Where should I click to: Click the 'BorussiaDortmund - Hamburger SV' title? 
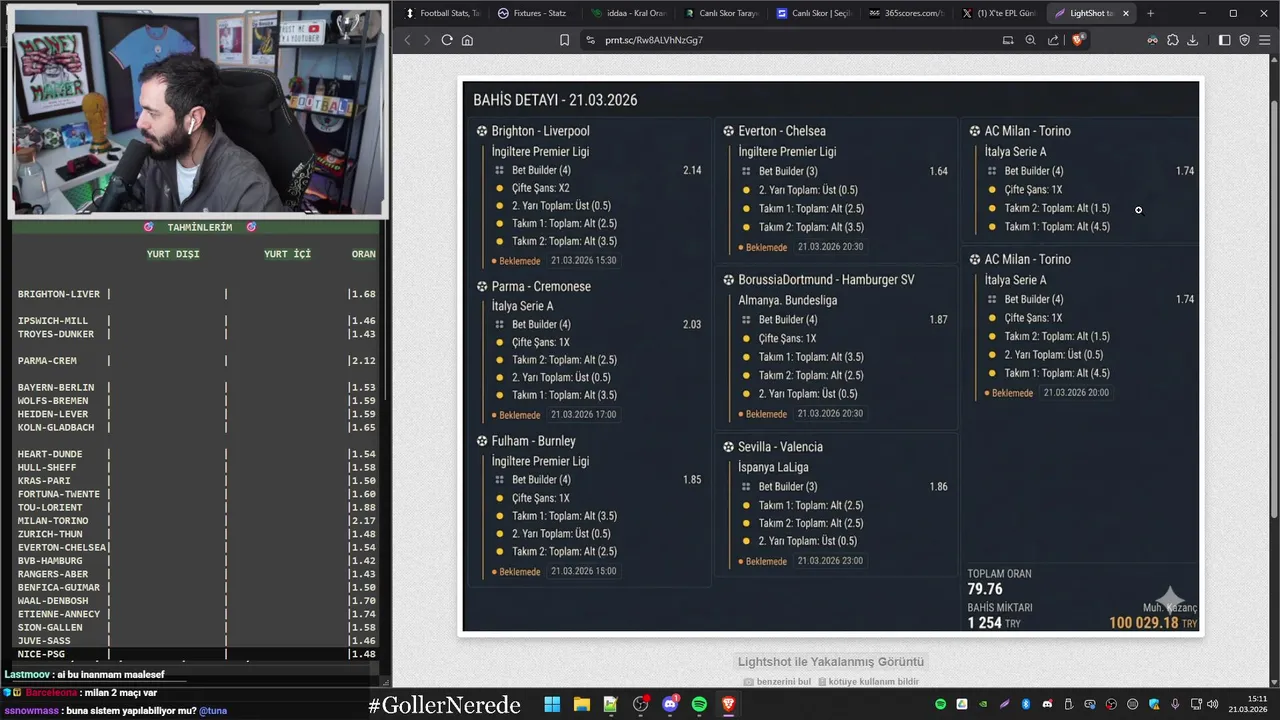[826, 279]
